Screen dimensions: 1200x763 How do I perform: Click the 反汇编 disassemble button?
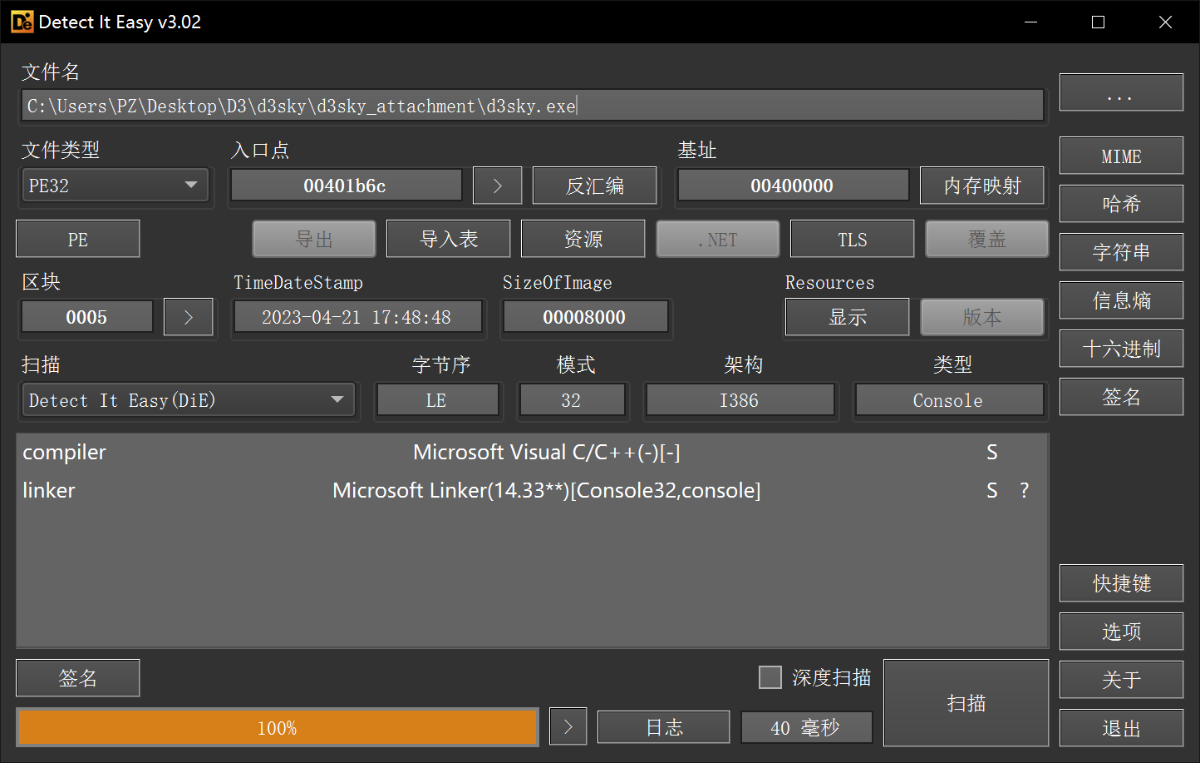pos(595,186)
